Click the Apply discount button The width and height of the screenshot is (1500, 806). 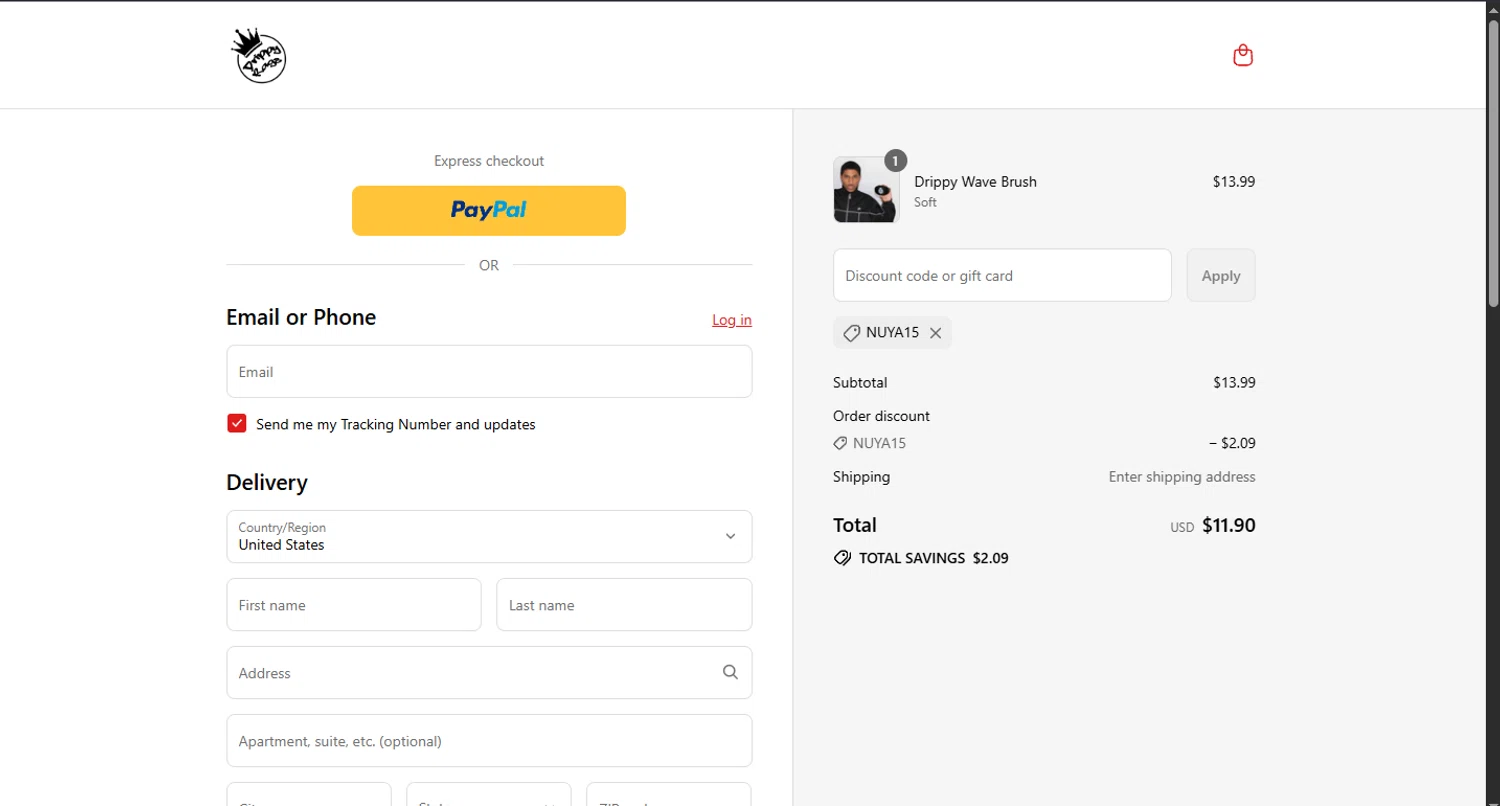[x=1221, y=275]
